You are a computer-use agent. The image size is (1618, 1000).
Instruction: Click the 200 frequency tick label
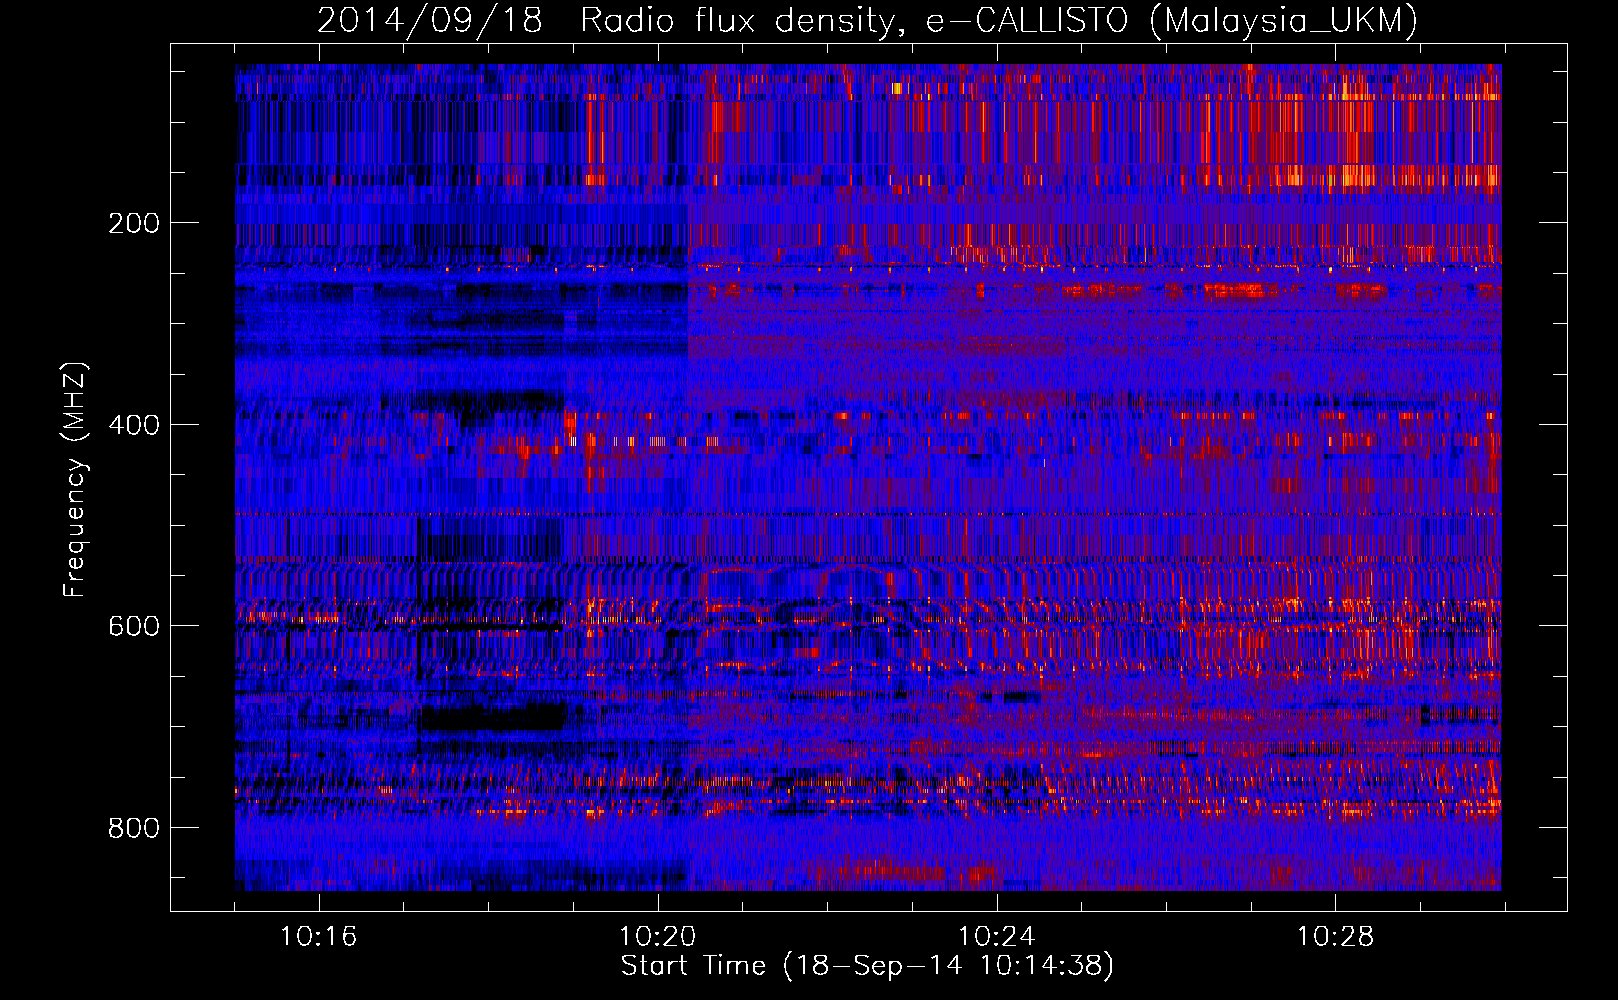[134, 223]
